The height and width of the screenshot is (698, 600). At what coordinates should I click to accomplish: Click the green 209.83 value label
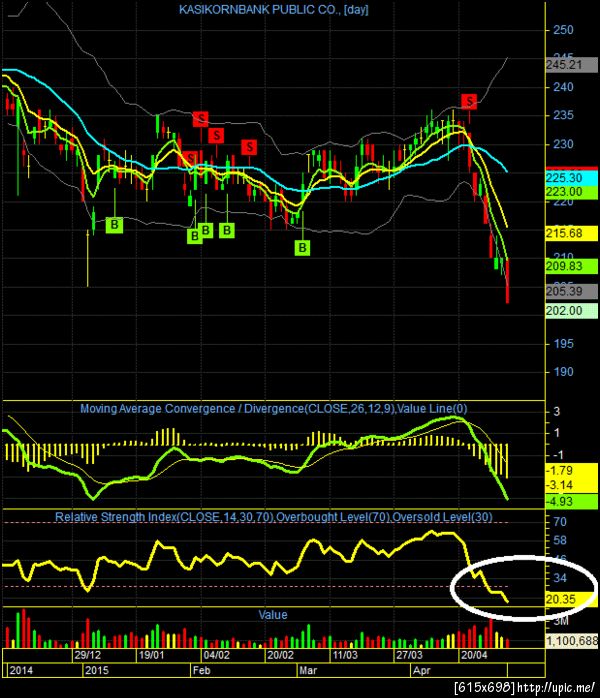572,266
